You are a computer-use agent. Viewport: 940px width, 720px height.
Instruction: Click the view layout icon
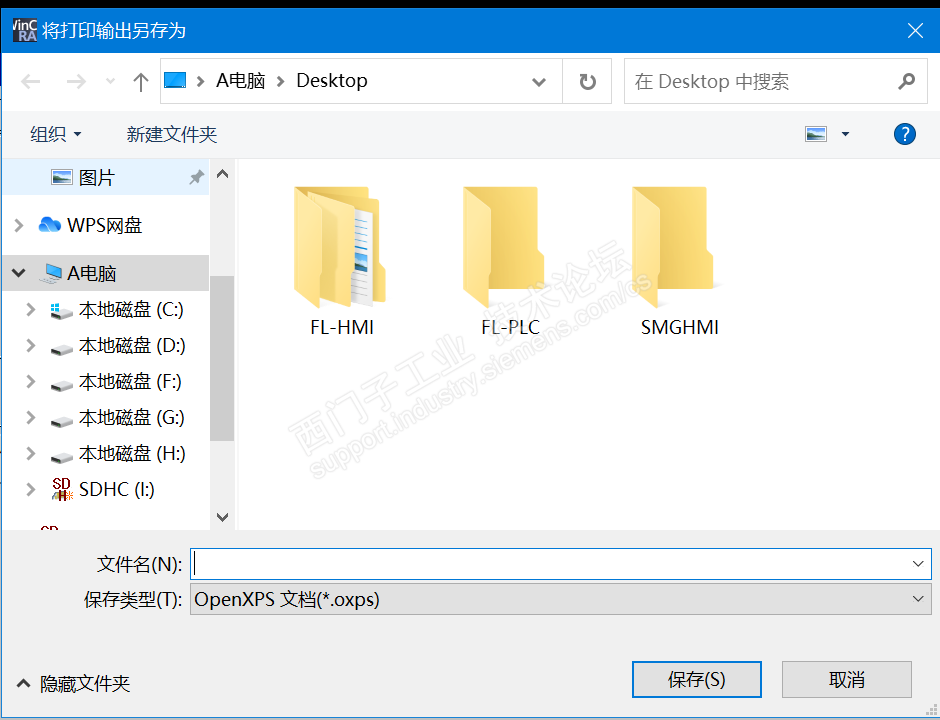click(x=815, y=134)
